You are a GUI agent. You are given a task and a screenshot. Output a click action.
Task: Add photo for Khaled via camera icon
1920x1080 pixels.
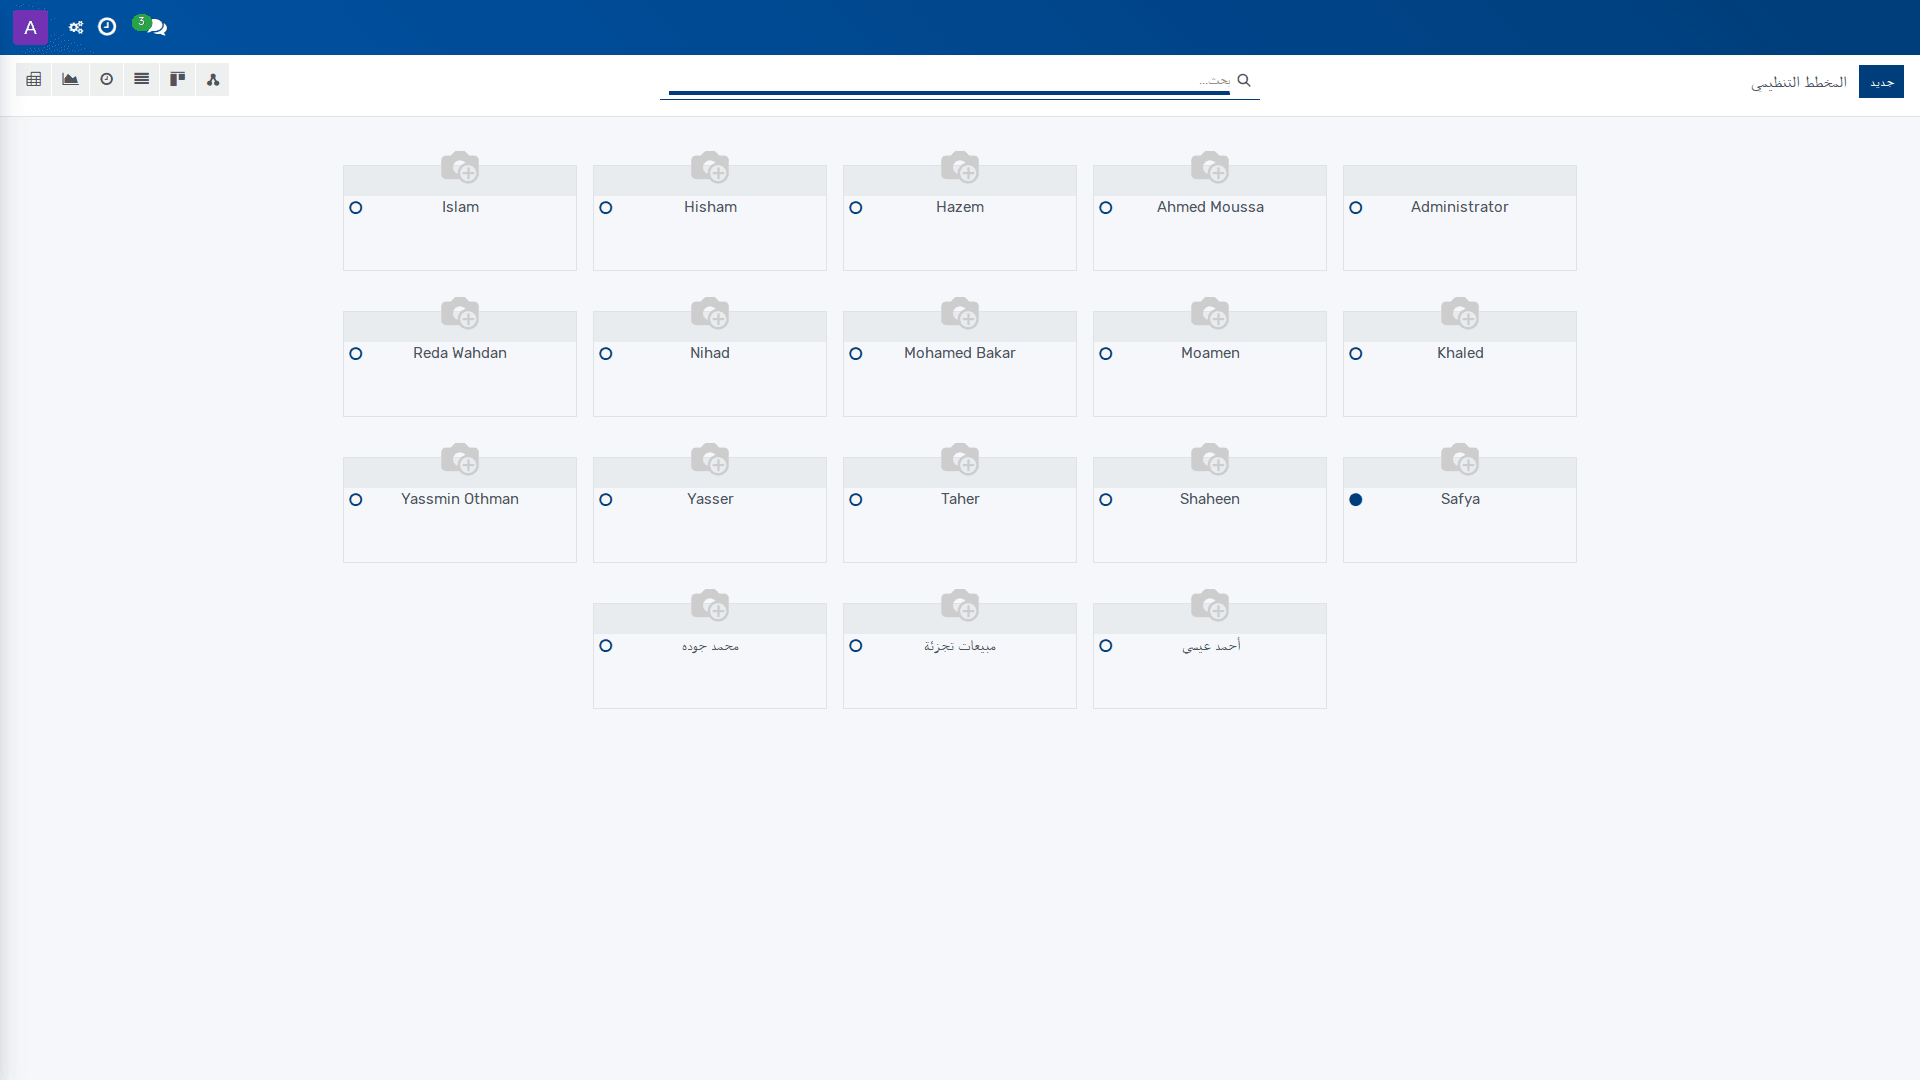coord(1460,313)
